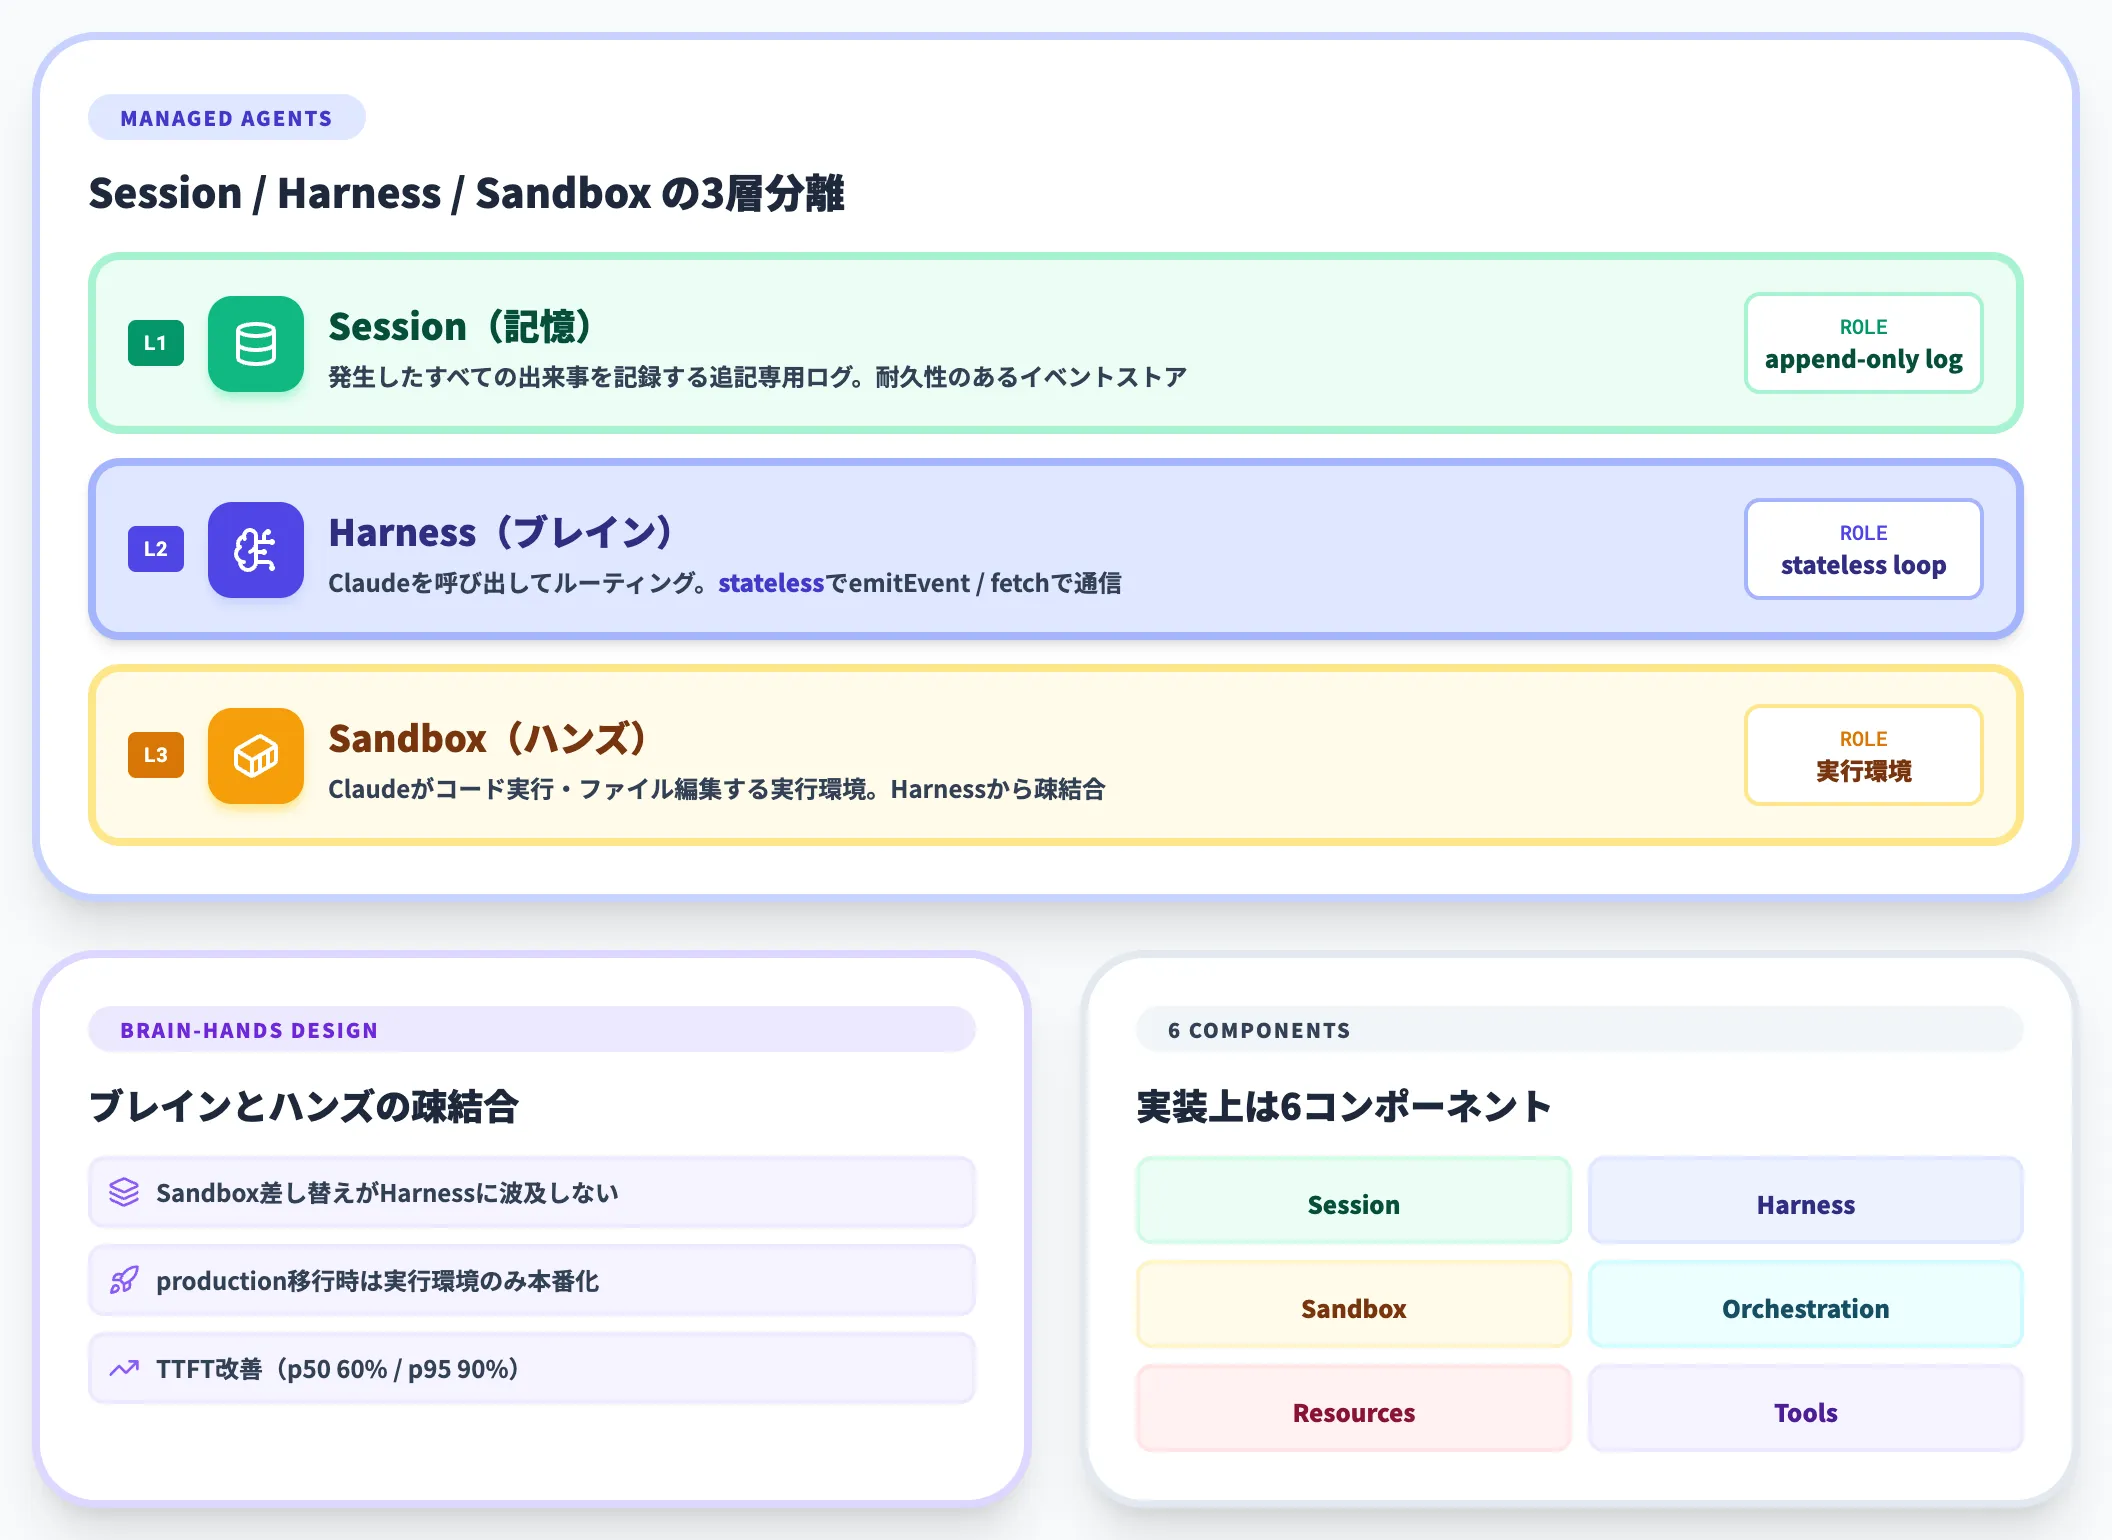Click the Harness description Claudeを呼び出して text
Image resolution: width=2112 pixels, height=1540 pixels.
point(724,583)
